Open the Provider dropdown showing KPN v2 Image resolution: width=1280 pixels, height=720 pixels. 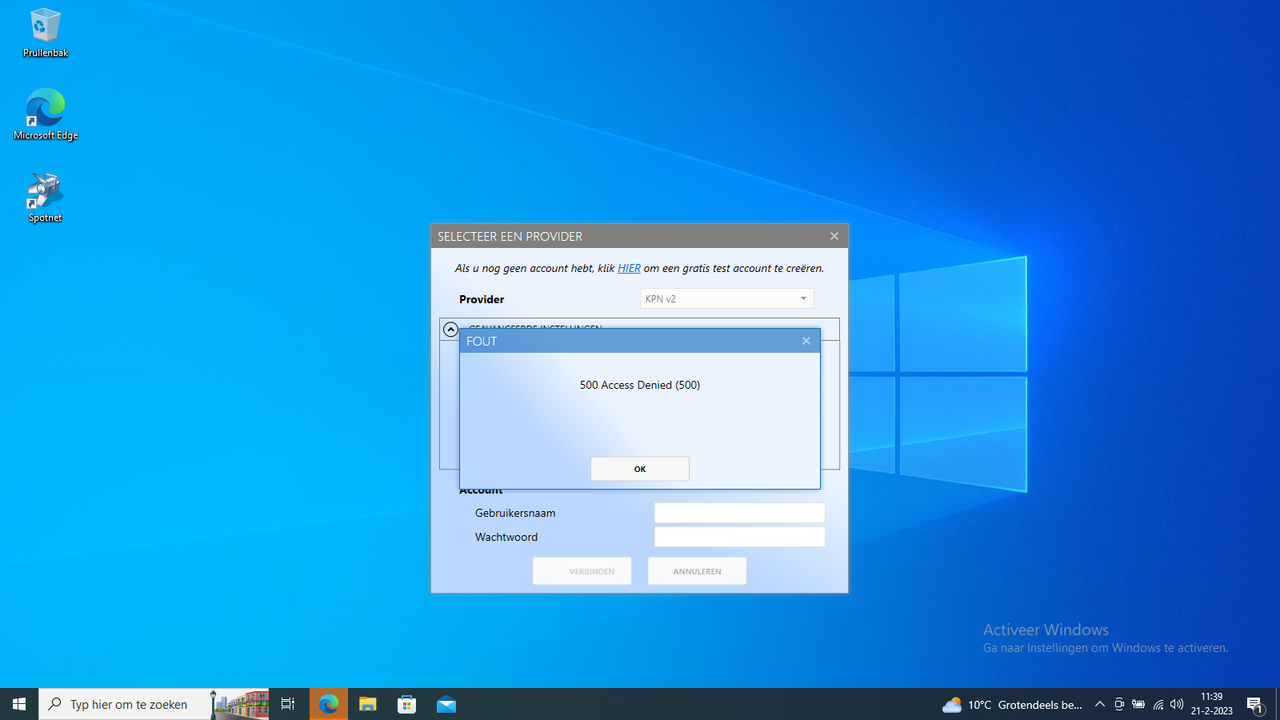click(727, 299)
